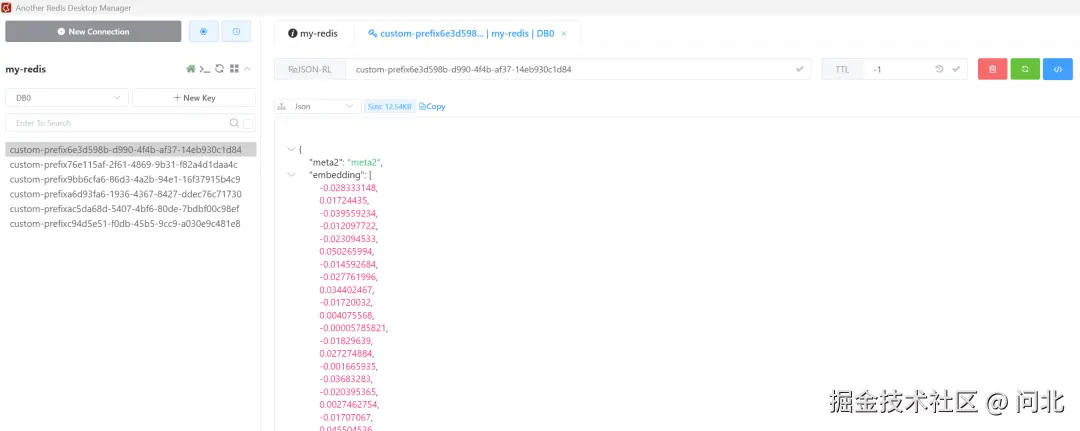Click the value -0.00005785821
The image size is (1080, 431).
[x=353, y=328]
